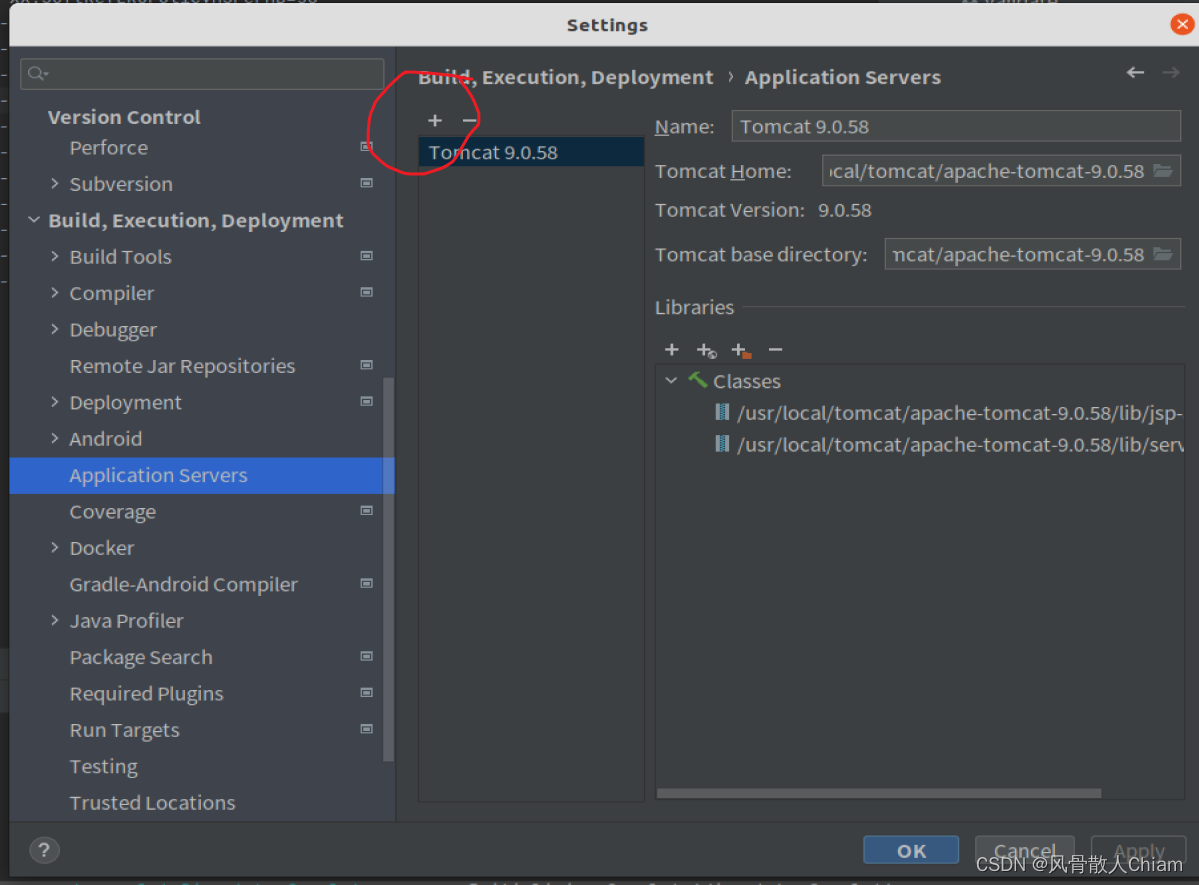Open the Perforce settings page

(109, 148)
